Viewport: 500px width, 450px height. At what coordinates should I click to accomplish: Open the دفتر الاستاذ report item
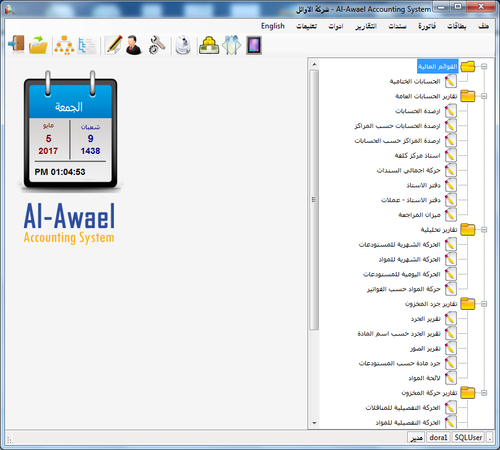click(423, 185)
